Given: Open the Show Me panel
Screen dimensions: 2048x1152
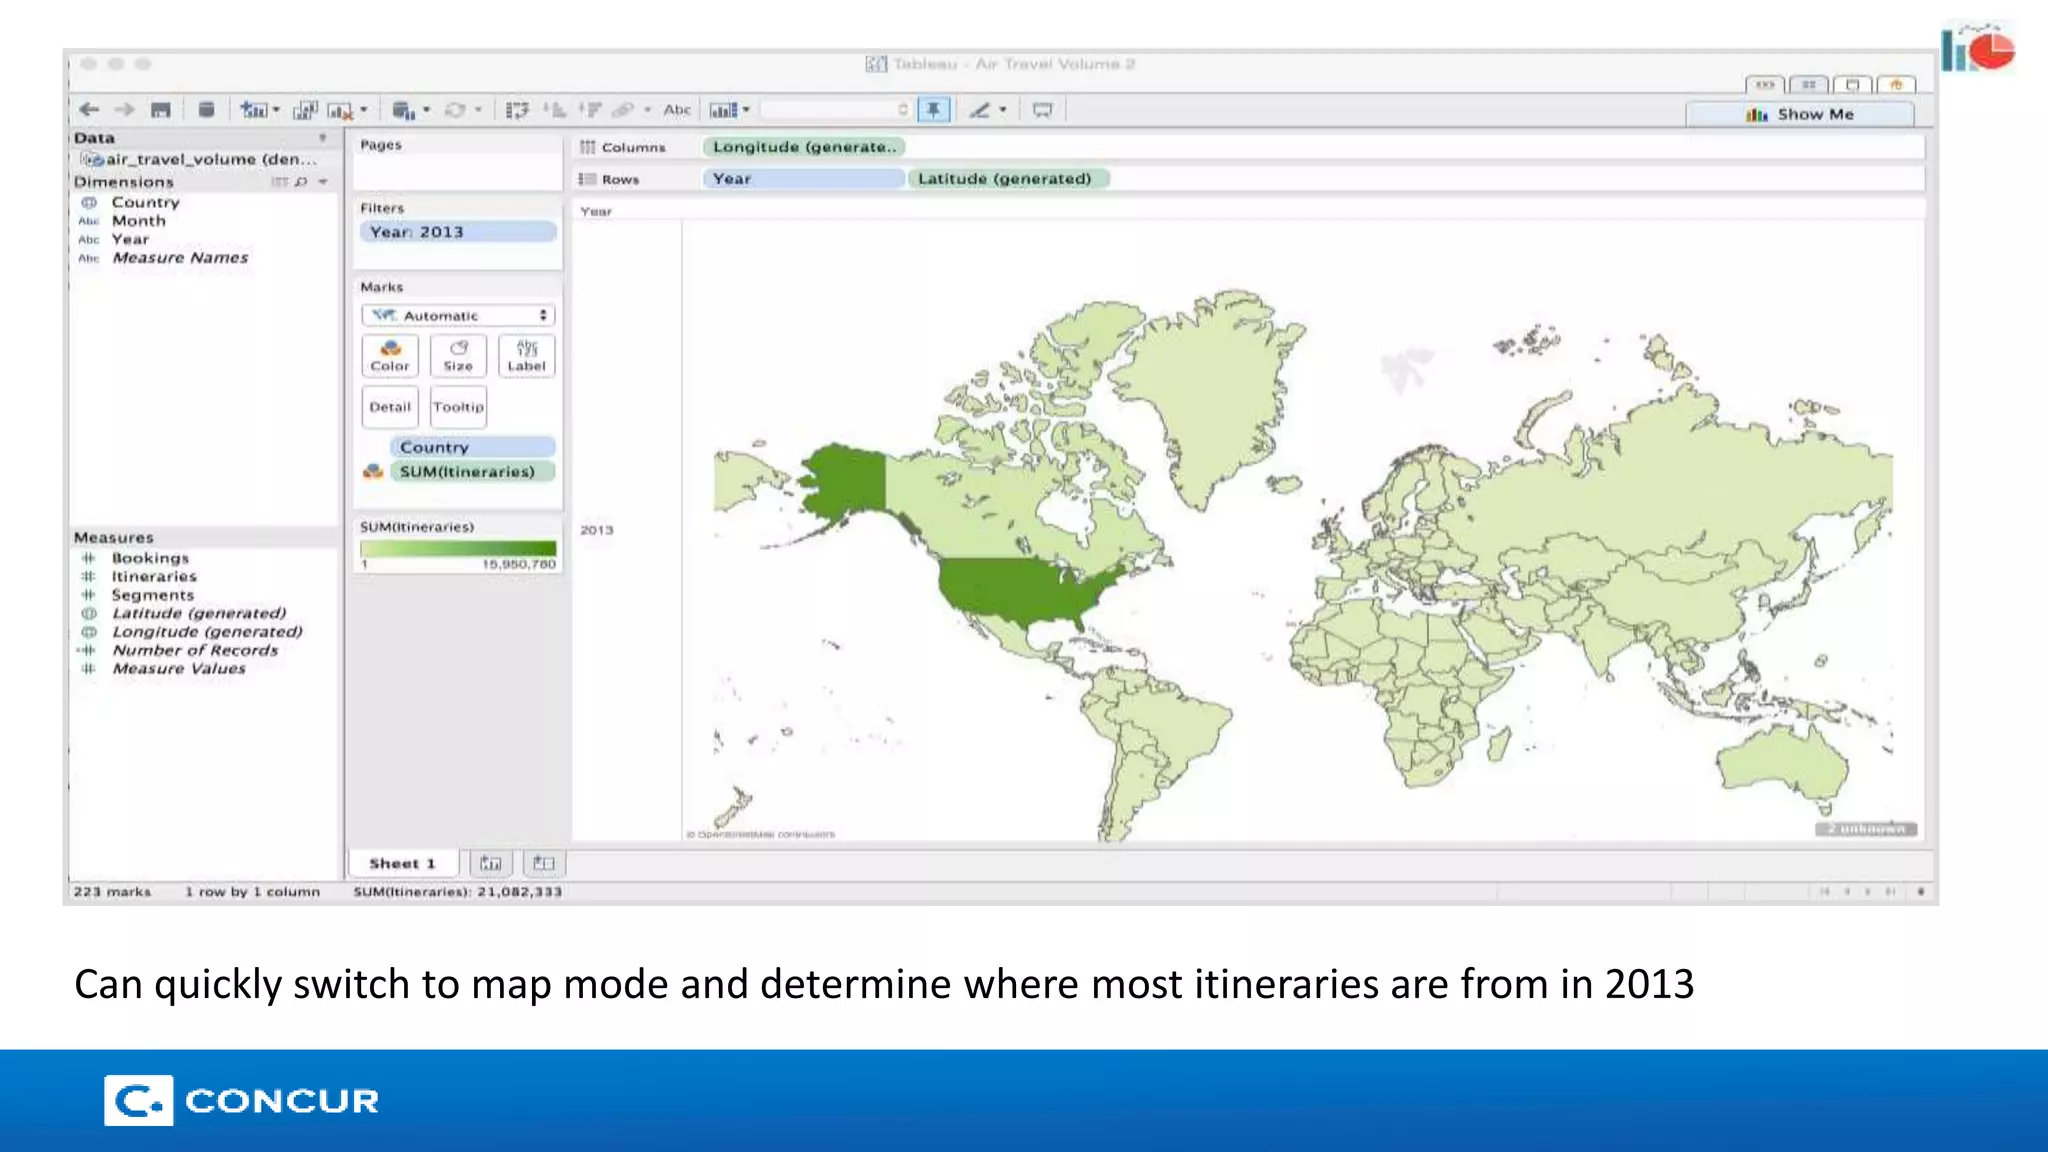Looking at the screenshot, I should tap(1800, 114).
